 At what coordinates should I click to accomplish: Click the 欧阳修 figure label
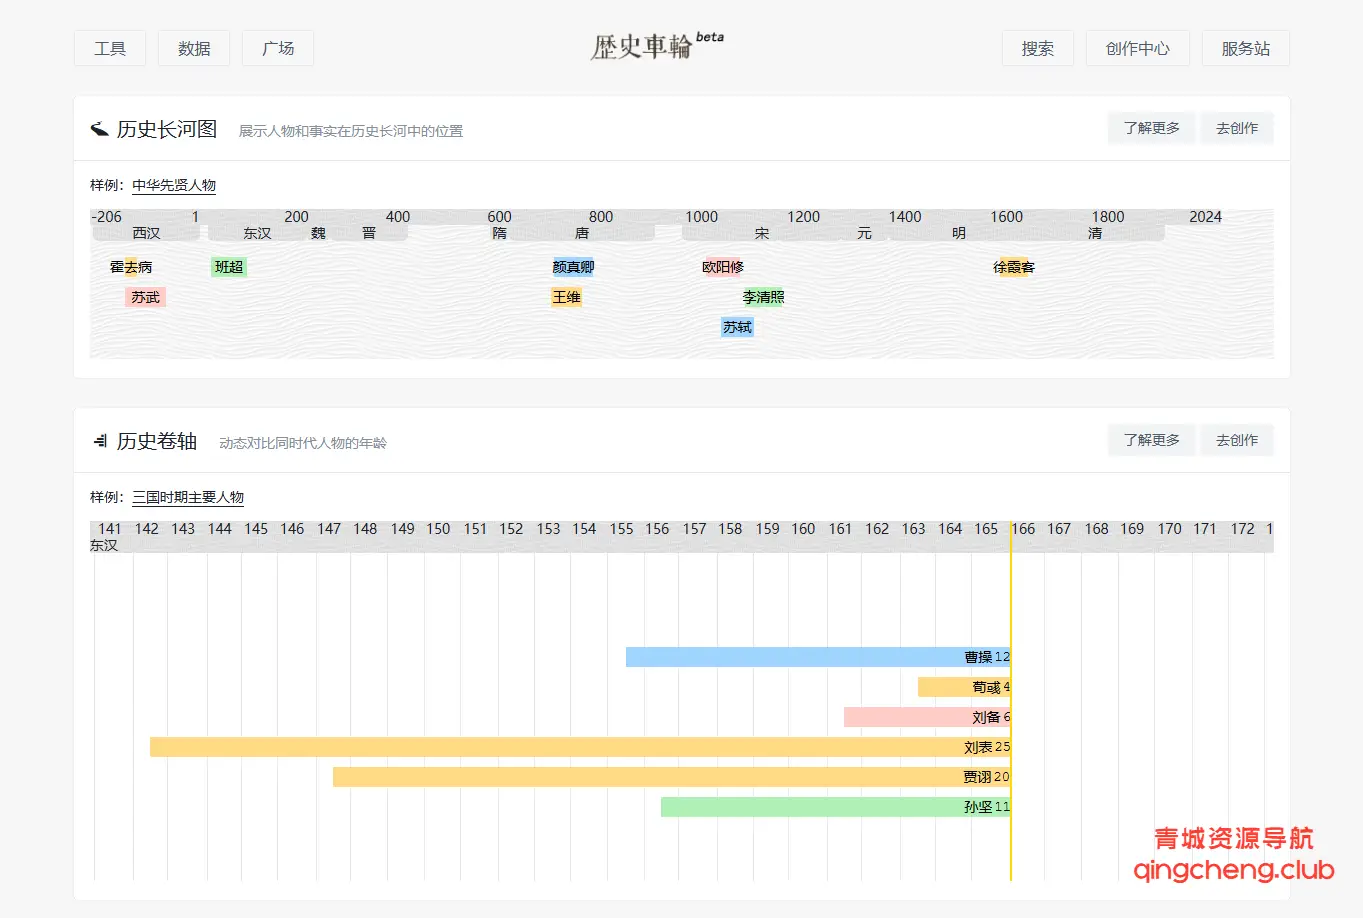723,267
